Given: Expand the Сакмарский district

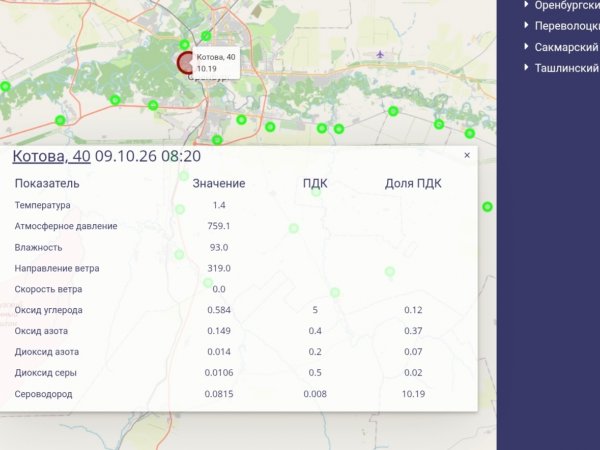Looking at the screenshot, I should 527,47.
